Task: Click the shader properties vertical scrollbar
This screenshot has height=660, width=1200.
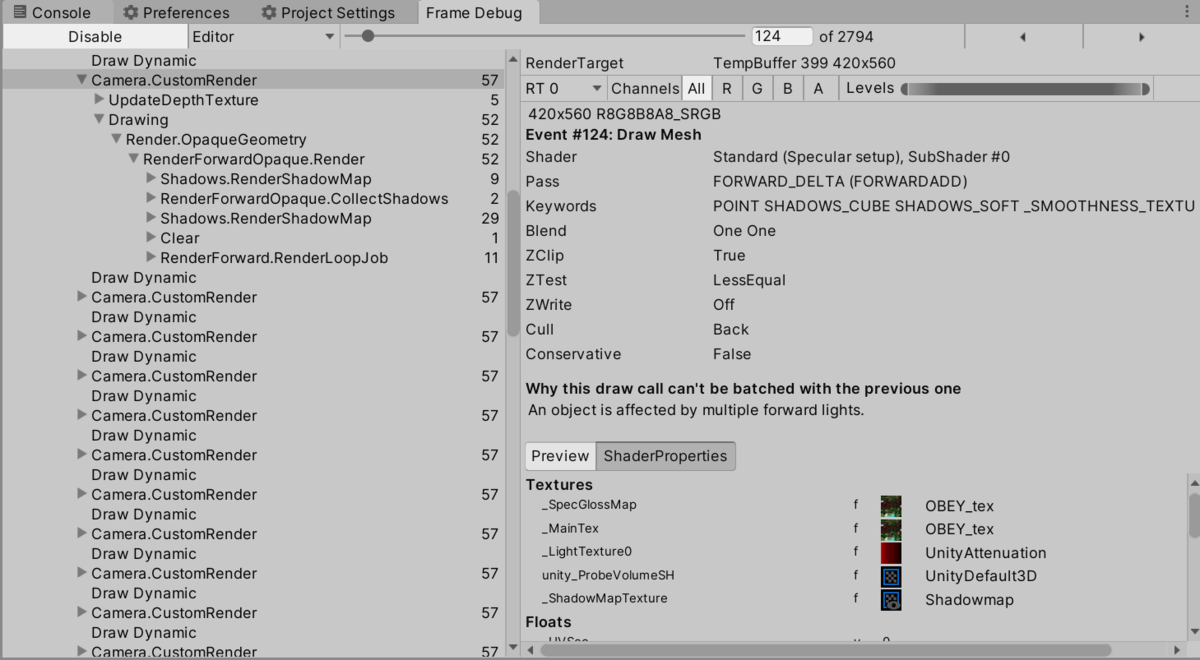Action: click(1193, 515)
